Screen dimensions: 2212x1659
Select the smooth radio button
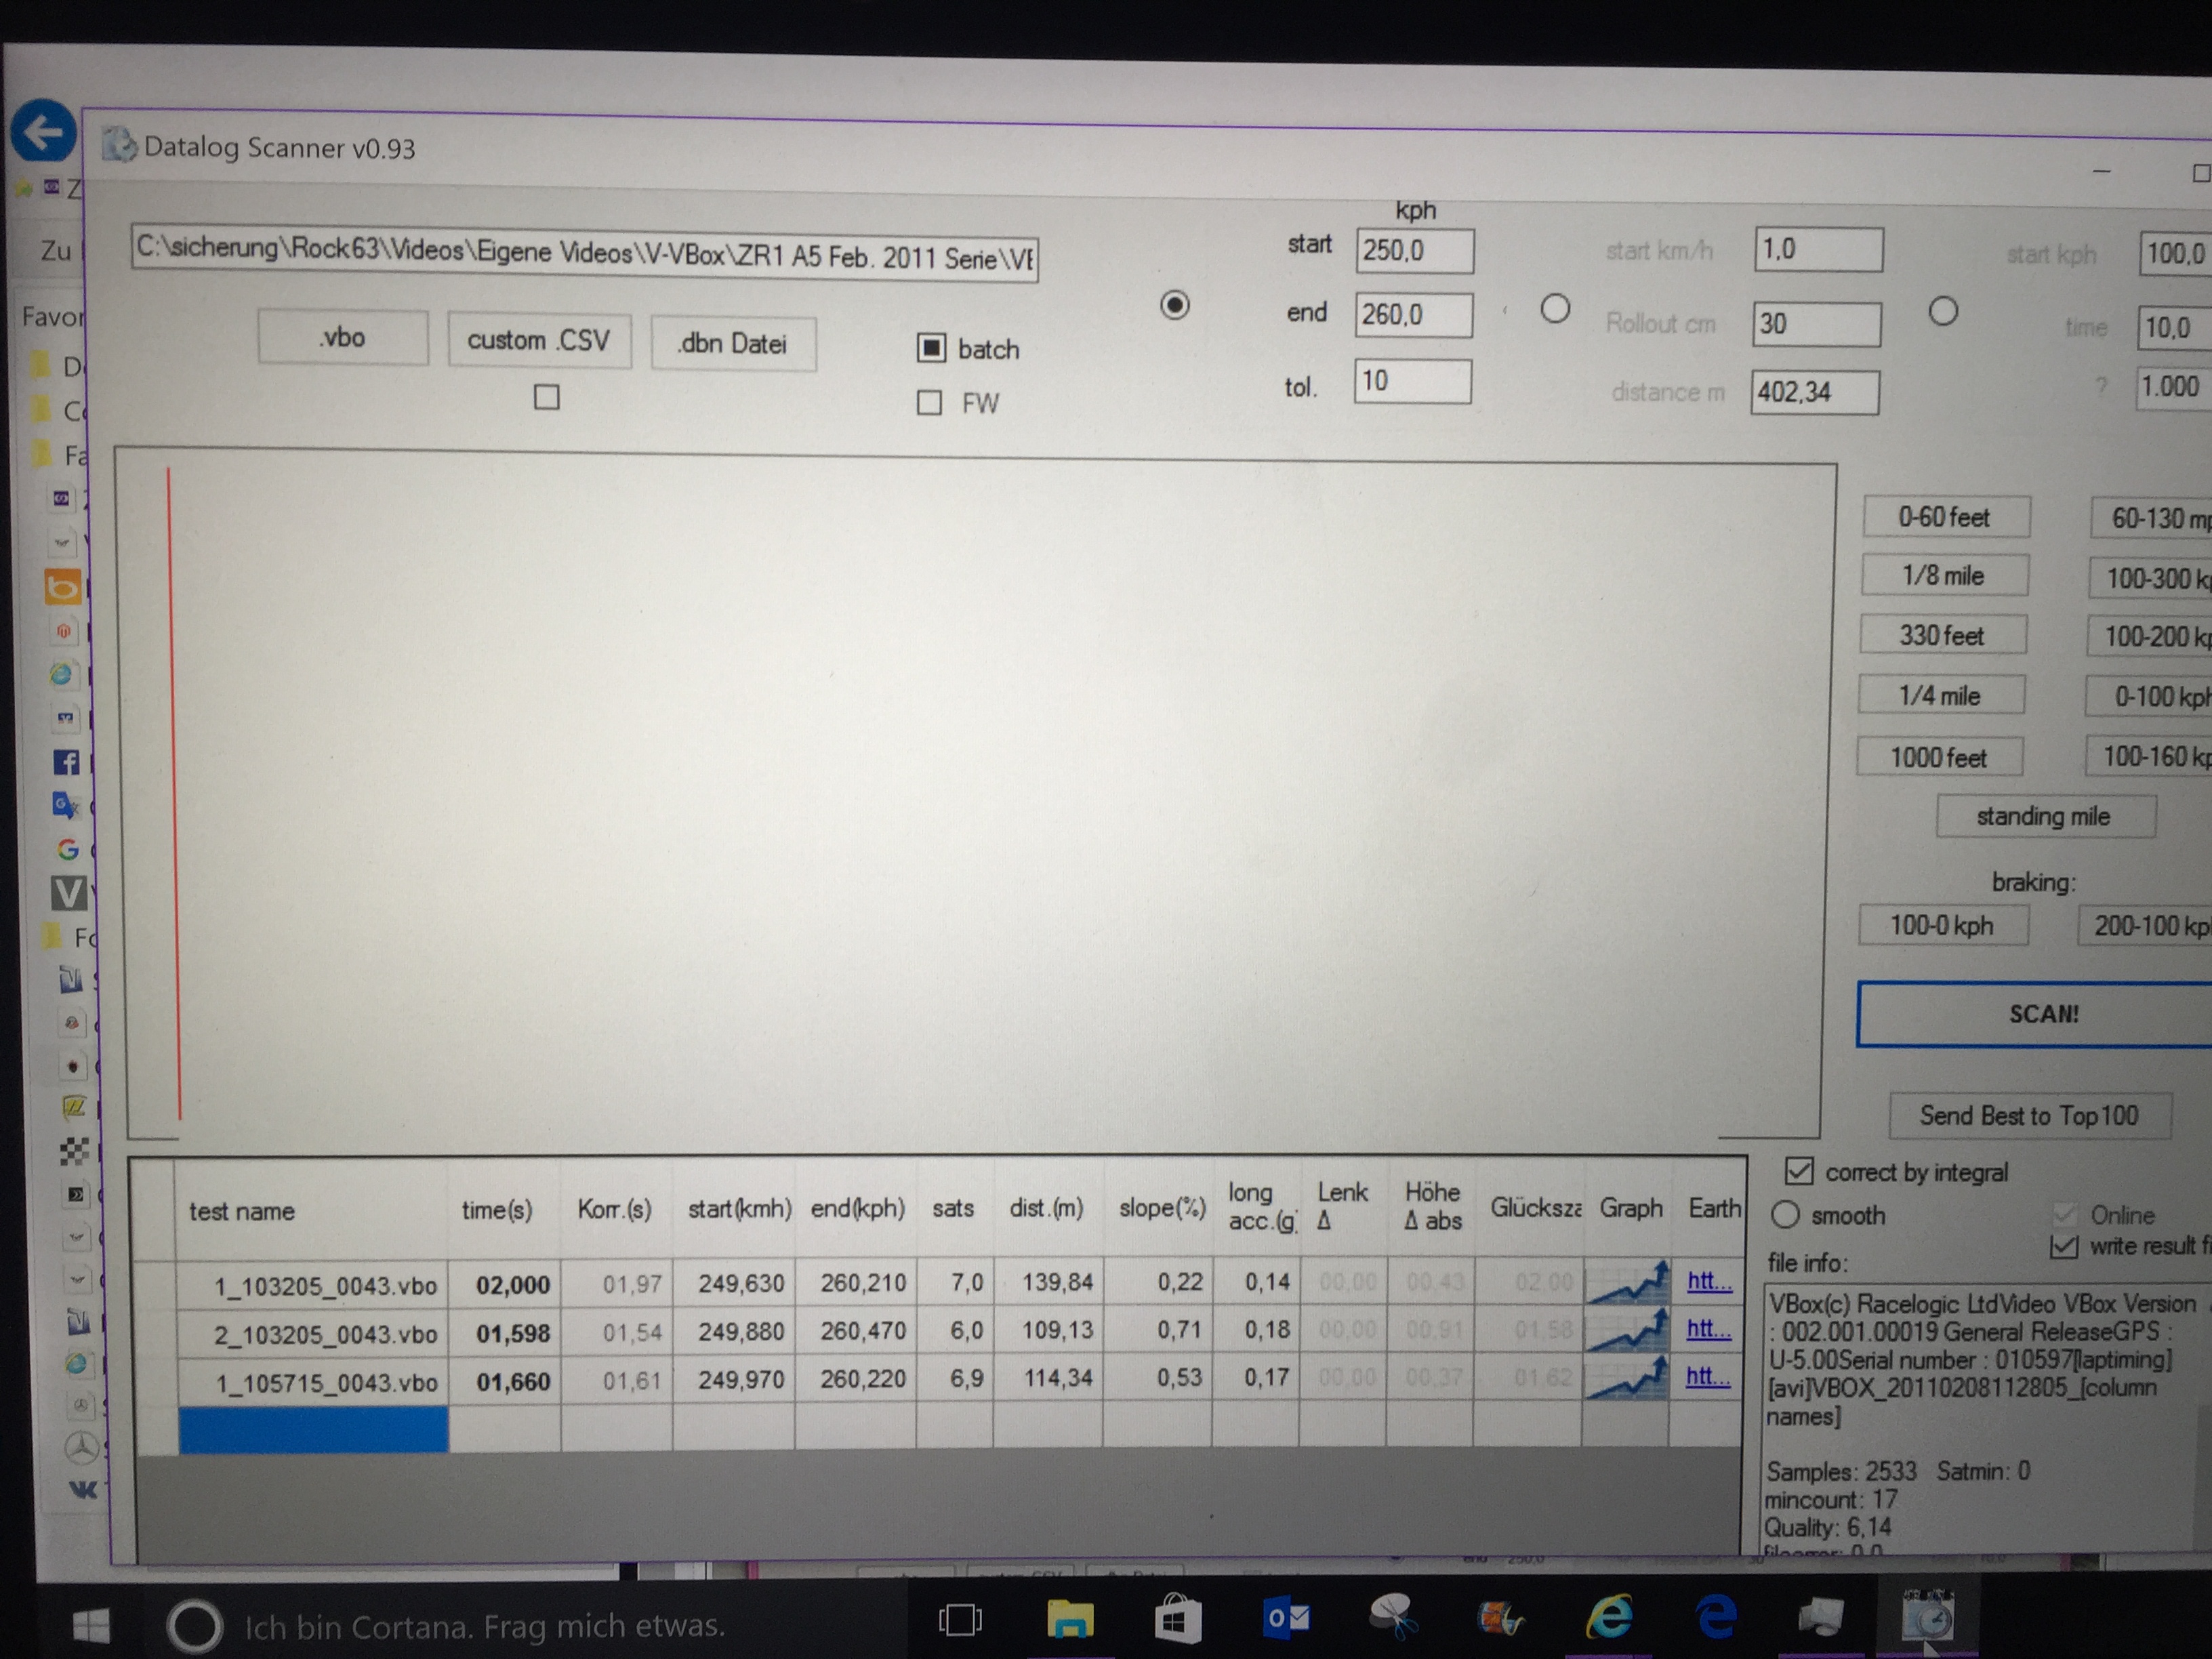pyautogui.click(x=1785, y=1215)
